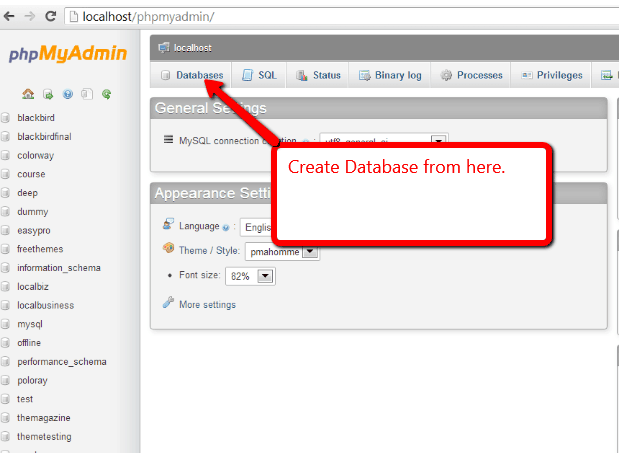Open the MySQL connection collation dropdown

(383, 140)
